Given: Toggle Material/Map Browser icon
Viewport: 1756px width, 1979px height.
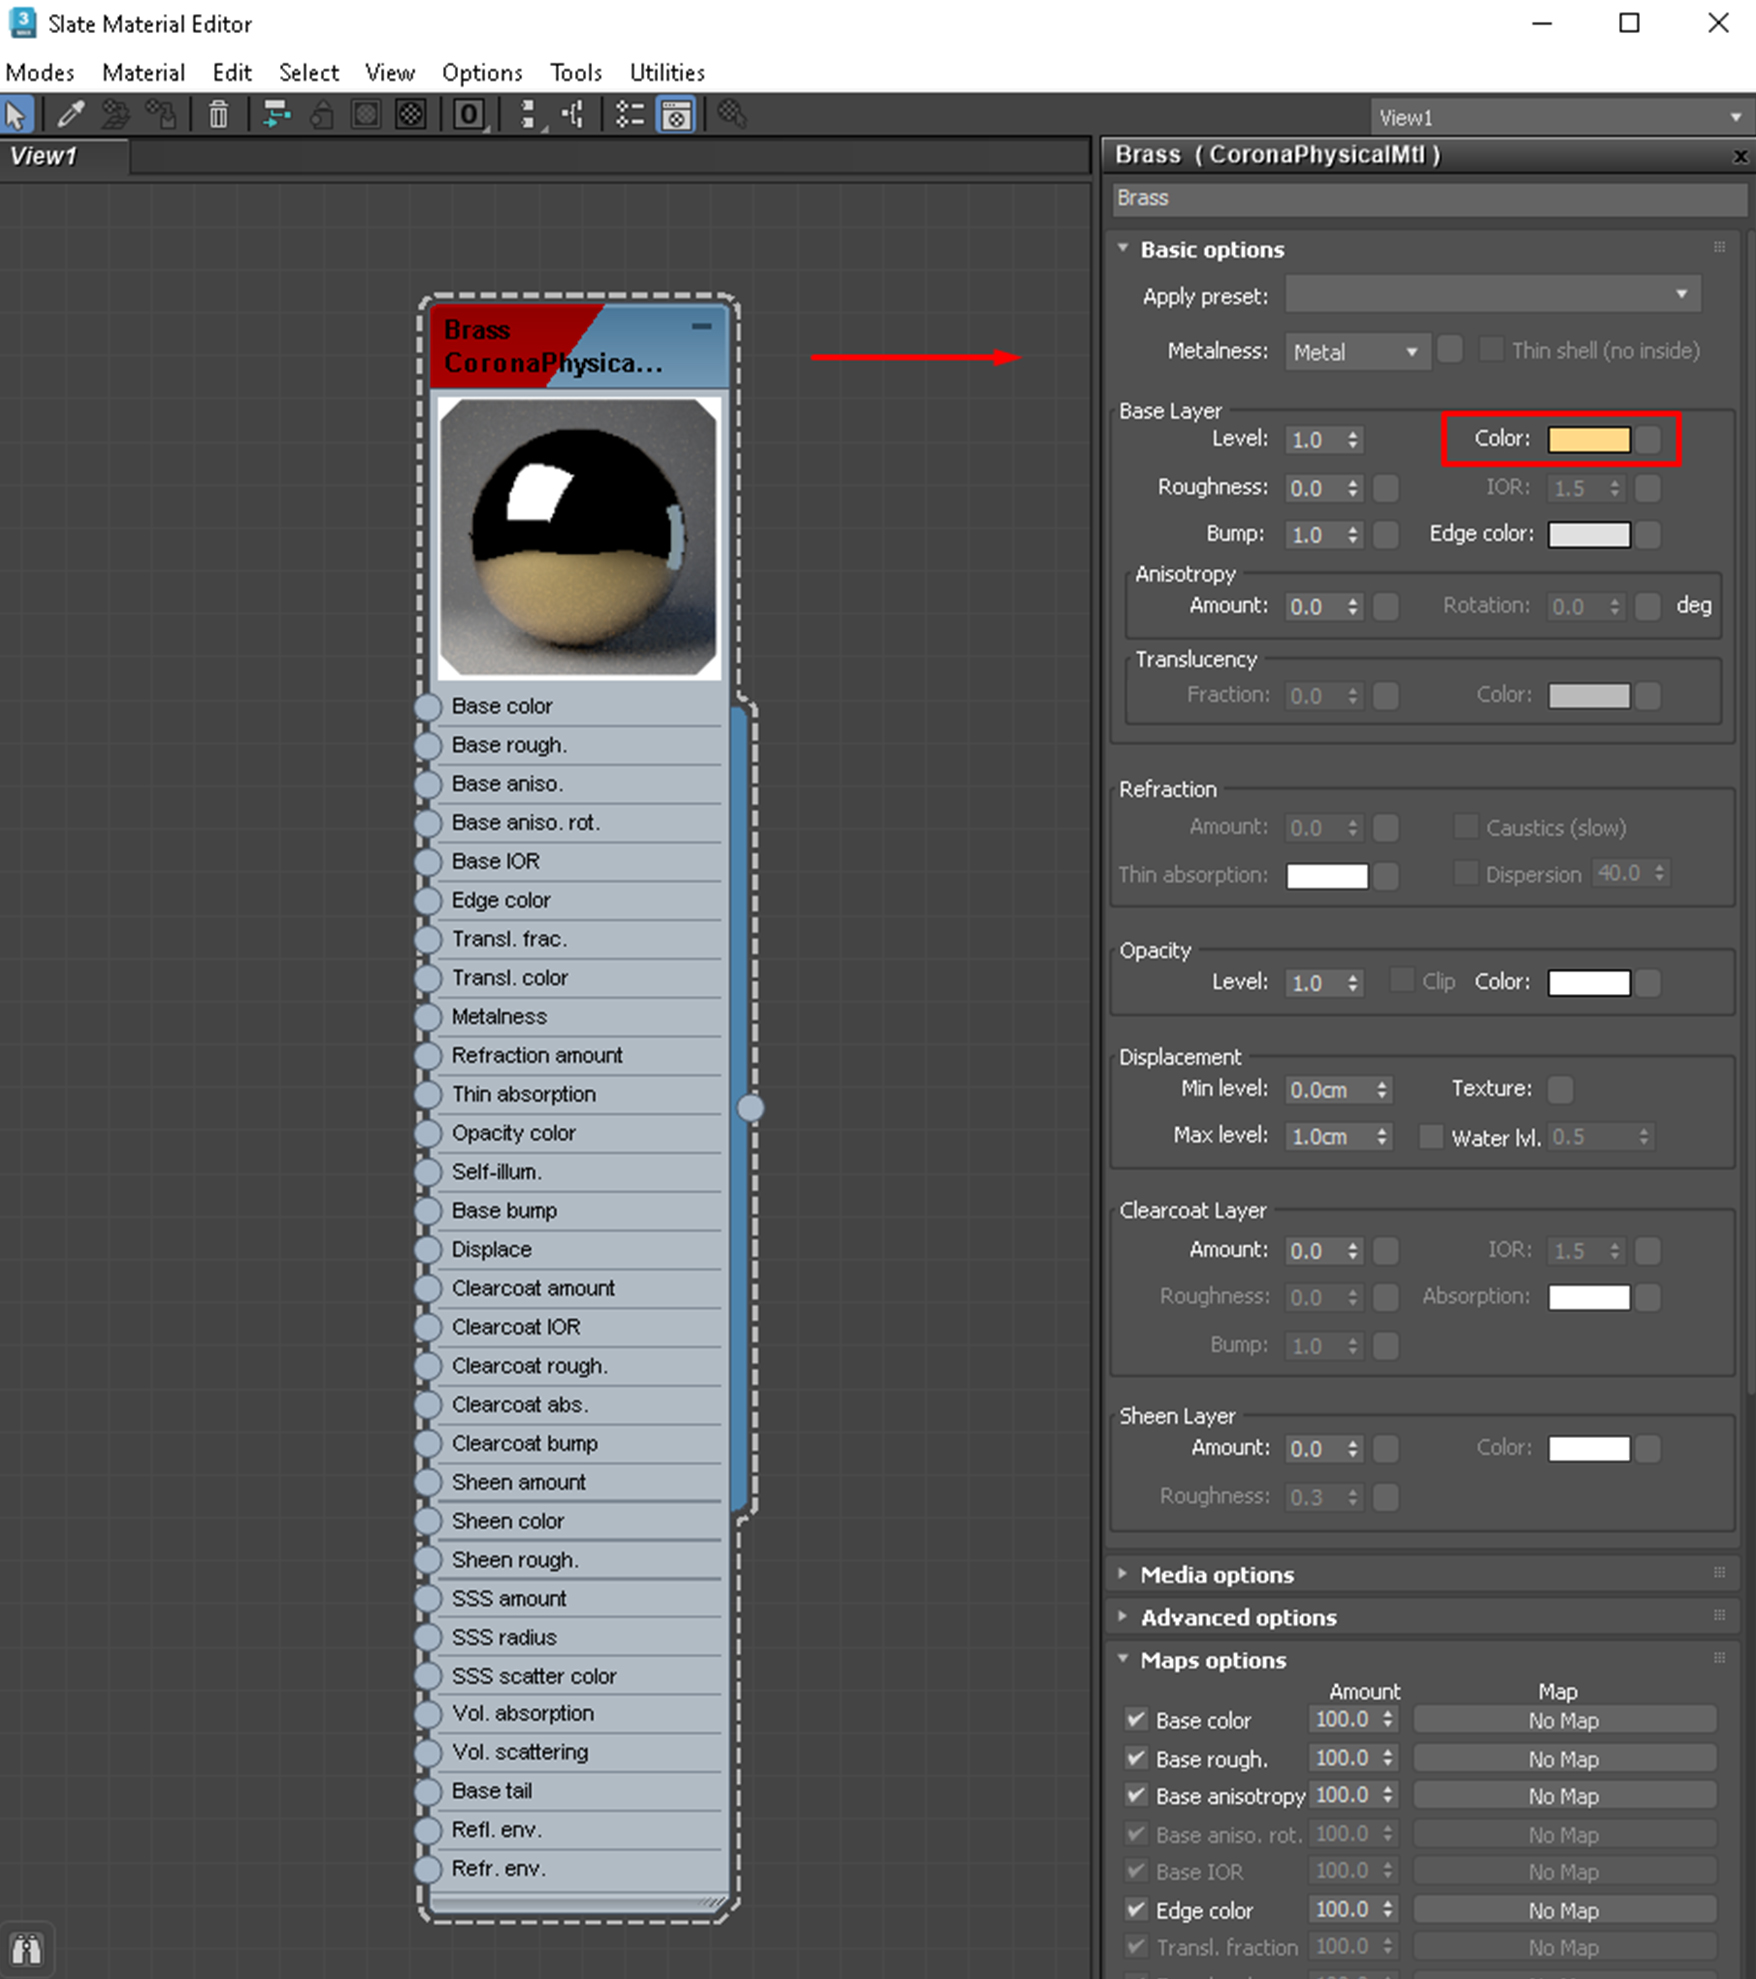Looking at the screenshot, I should pyautogui.click(x=630, y=115).
